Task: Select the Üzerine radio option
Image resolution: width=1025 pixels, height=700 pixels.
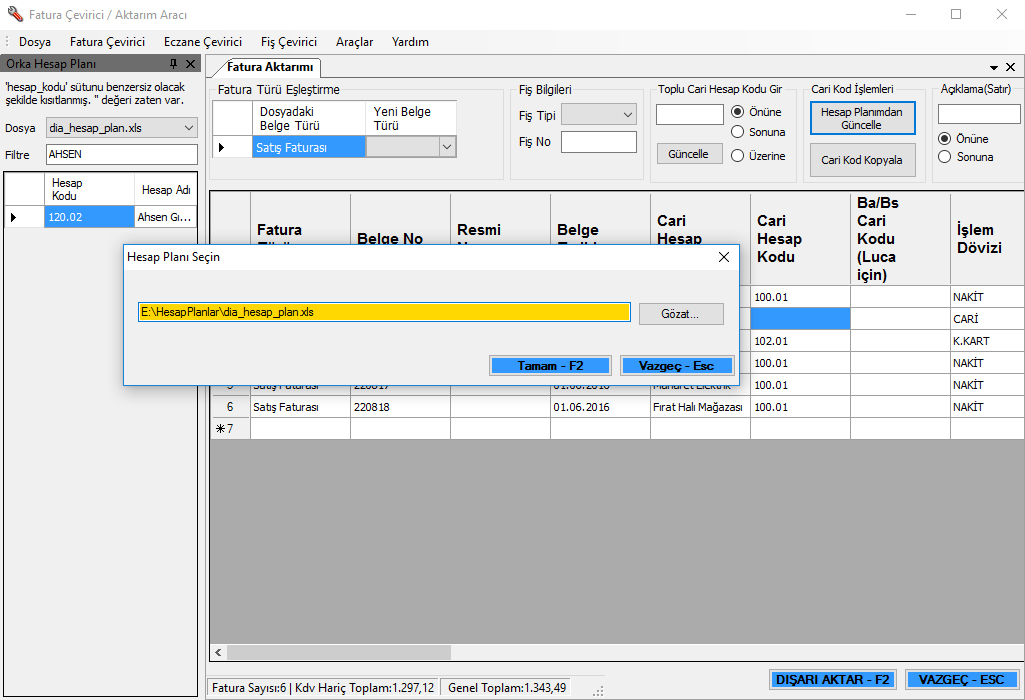Action: click(737, 156)
